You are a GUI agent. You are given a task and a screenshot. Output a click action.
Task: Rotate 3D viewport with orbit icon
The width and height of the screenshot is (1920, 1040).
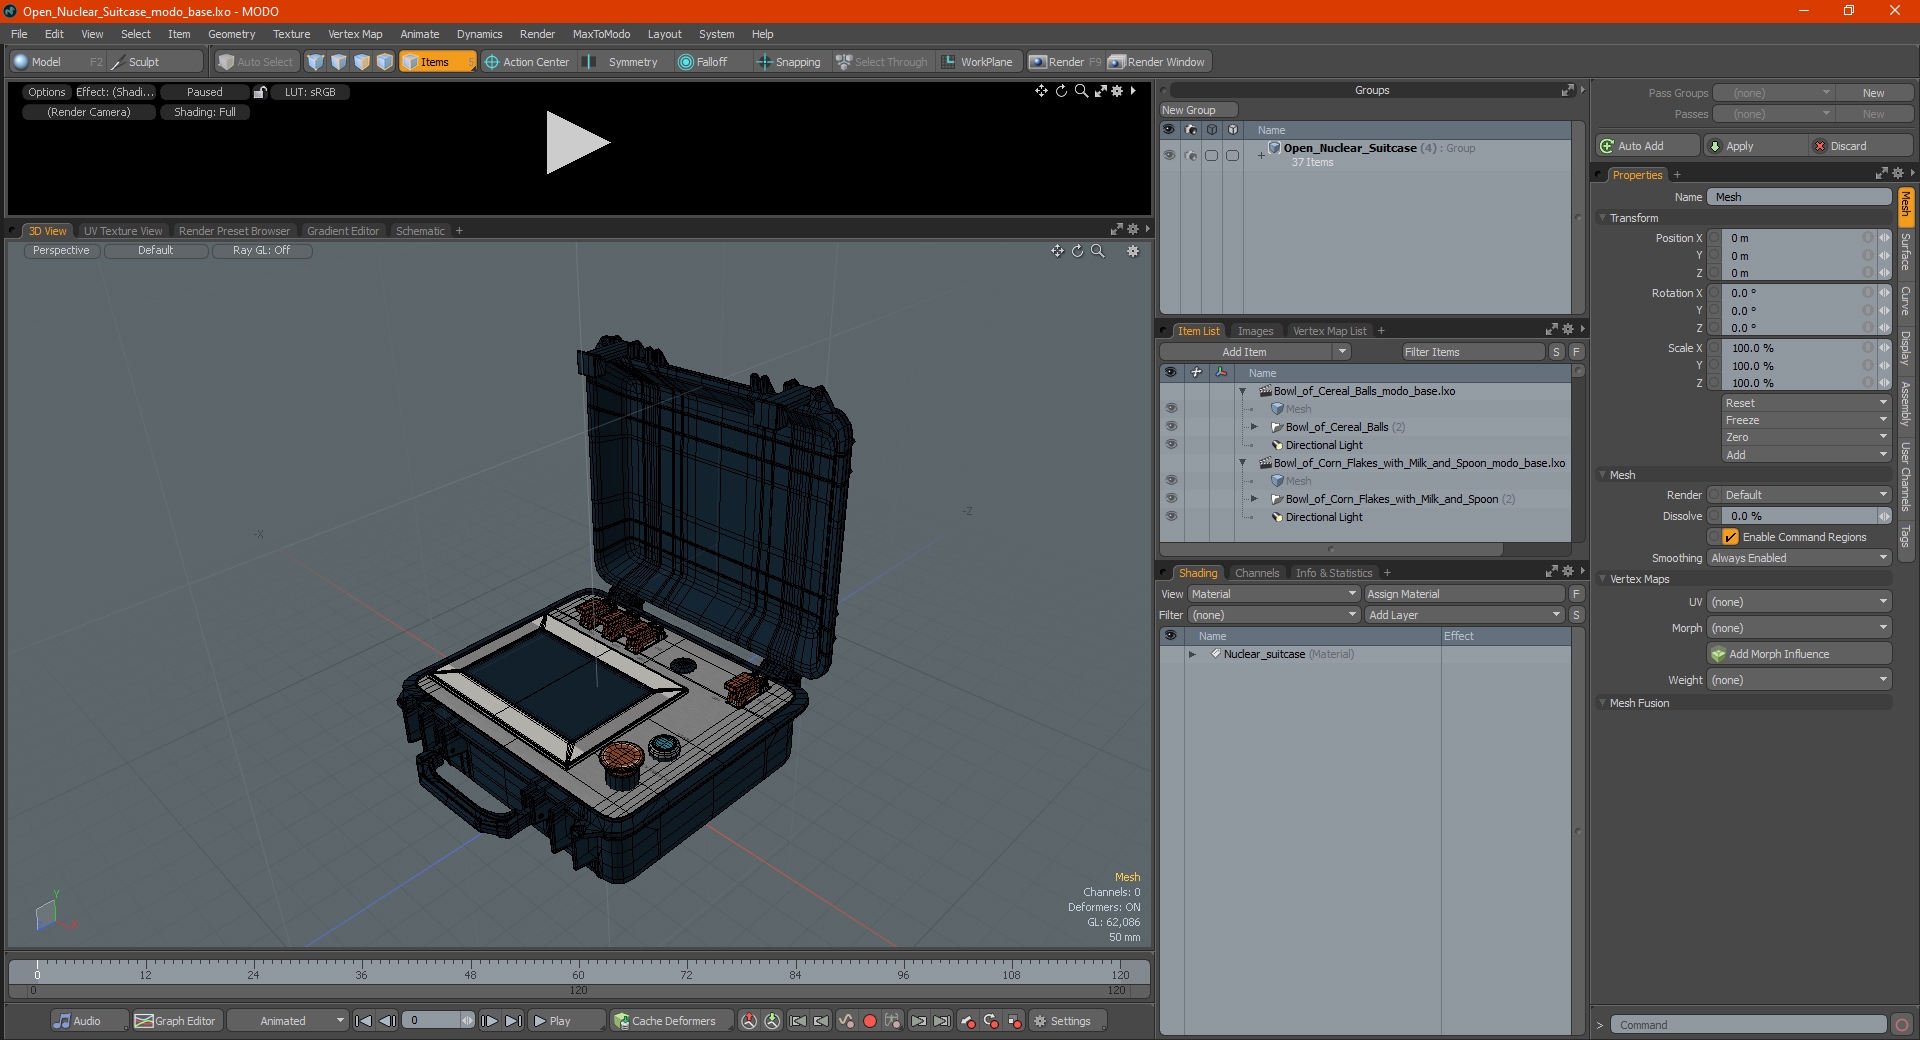(1078, 251)
